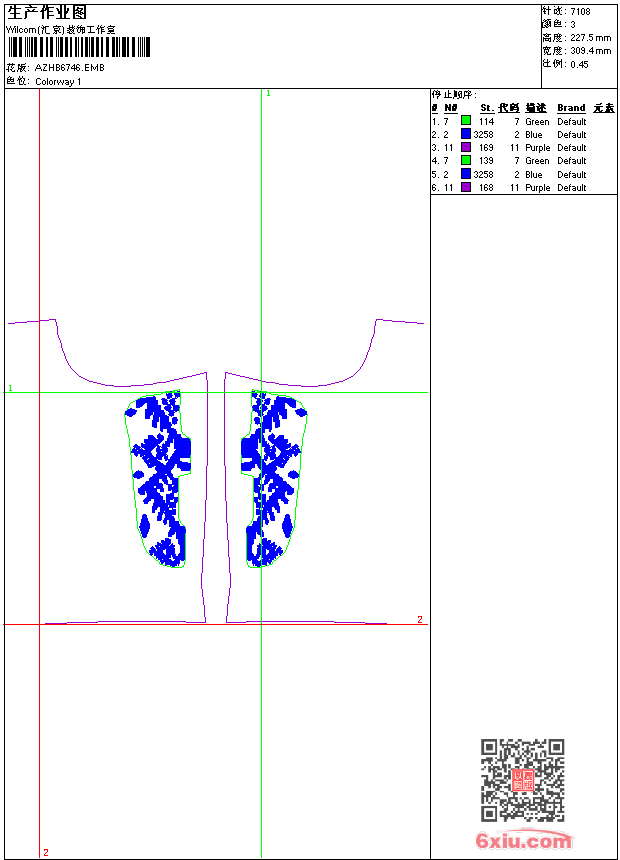This screenshot has height=860, width=620.
Task: Click the stitch count value 7108
Action: tap(580, 12)
